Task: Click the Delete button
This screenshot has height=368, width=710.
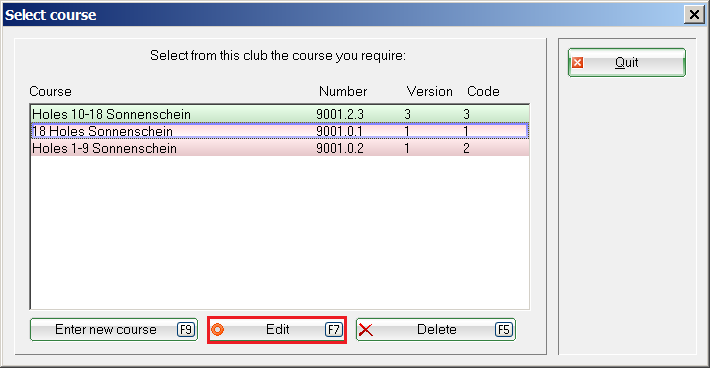Action: [436, 330]
